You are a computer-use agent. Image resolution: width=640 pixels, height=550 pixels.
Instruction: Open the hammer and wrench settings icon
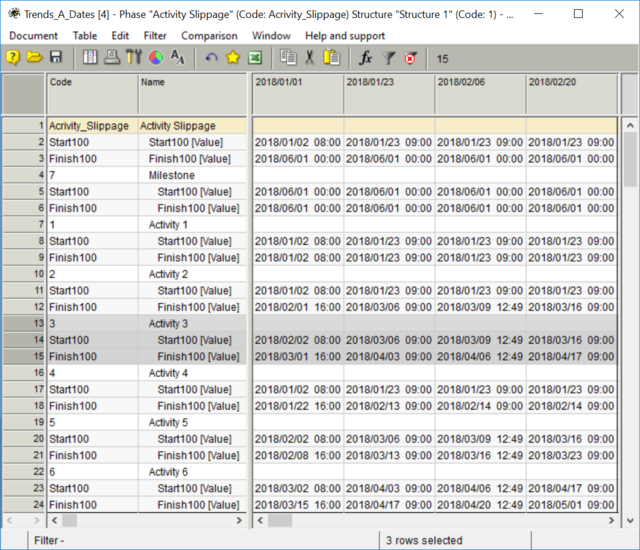pos(133,58)
